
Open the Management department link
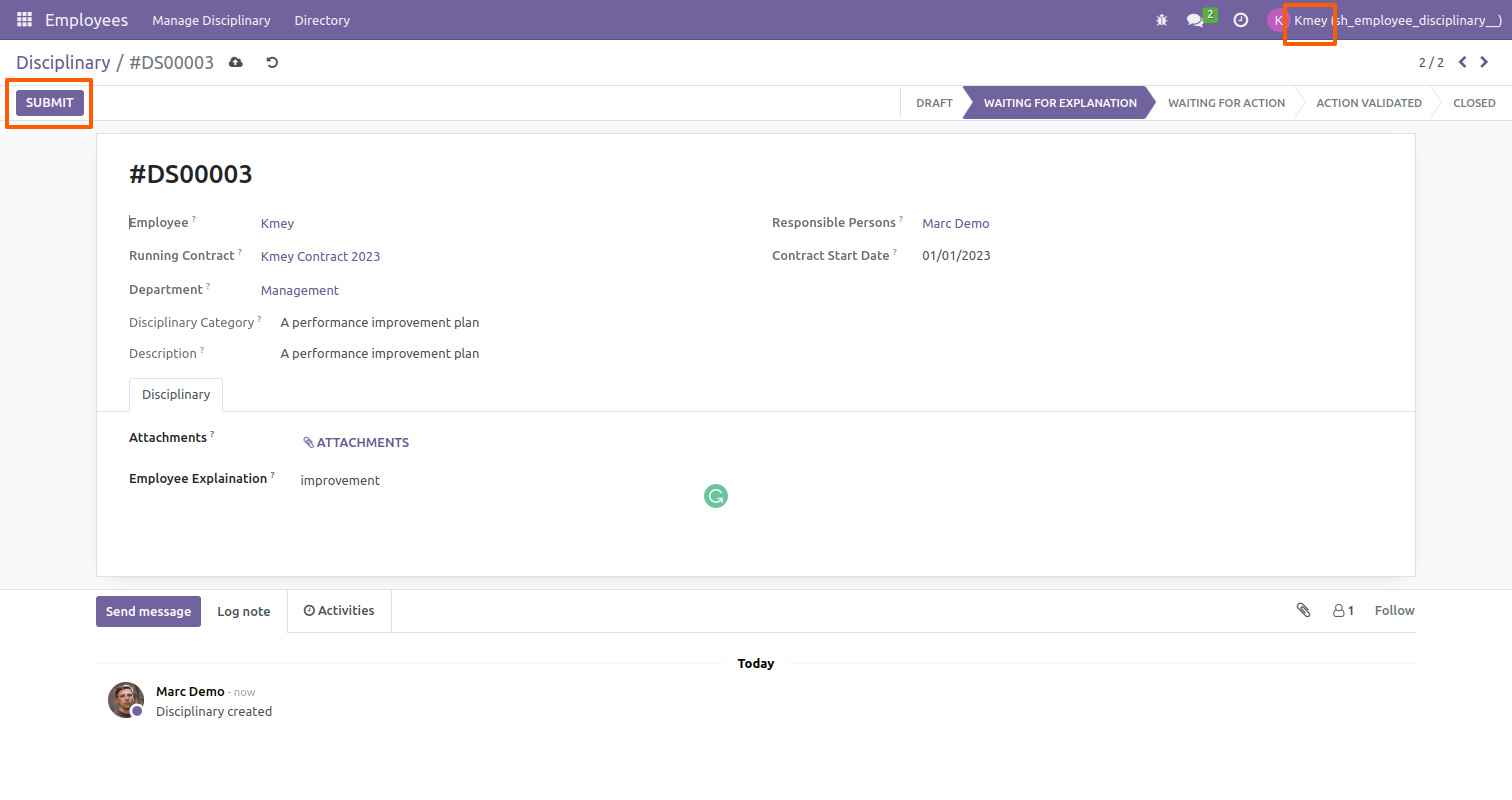pos(300,291)
